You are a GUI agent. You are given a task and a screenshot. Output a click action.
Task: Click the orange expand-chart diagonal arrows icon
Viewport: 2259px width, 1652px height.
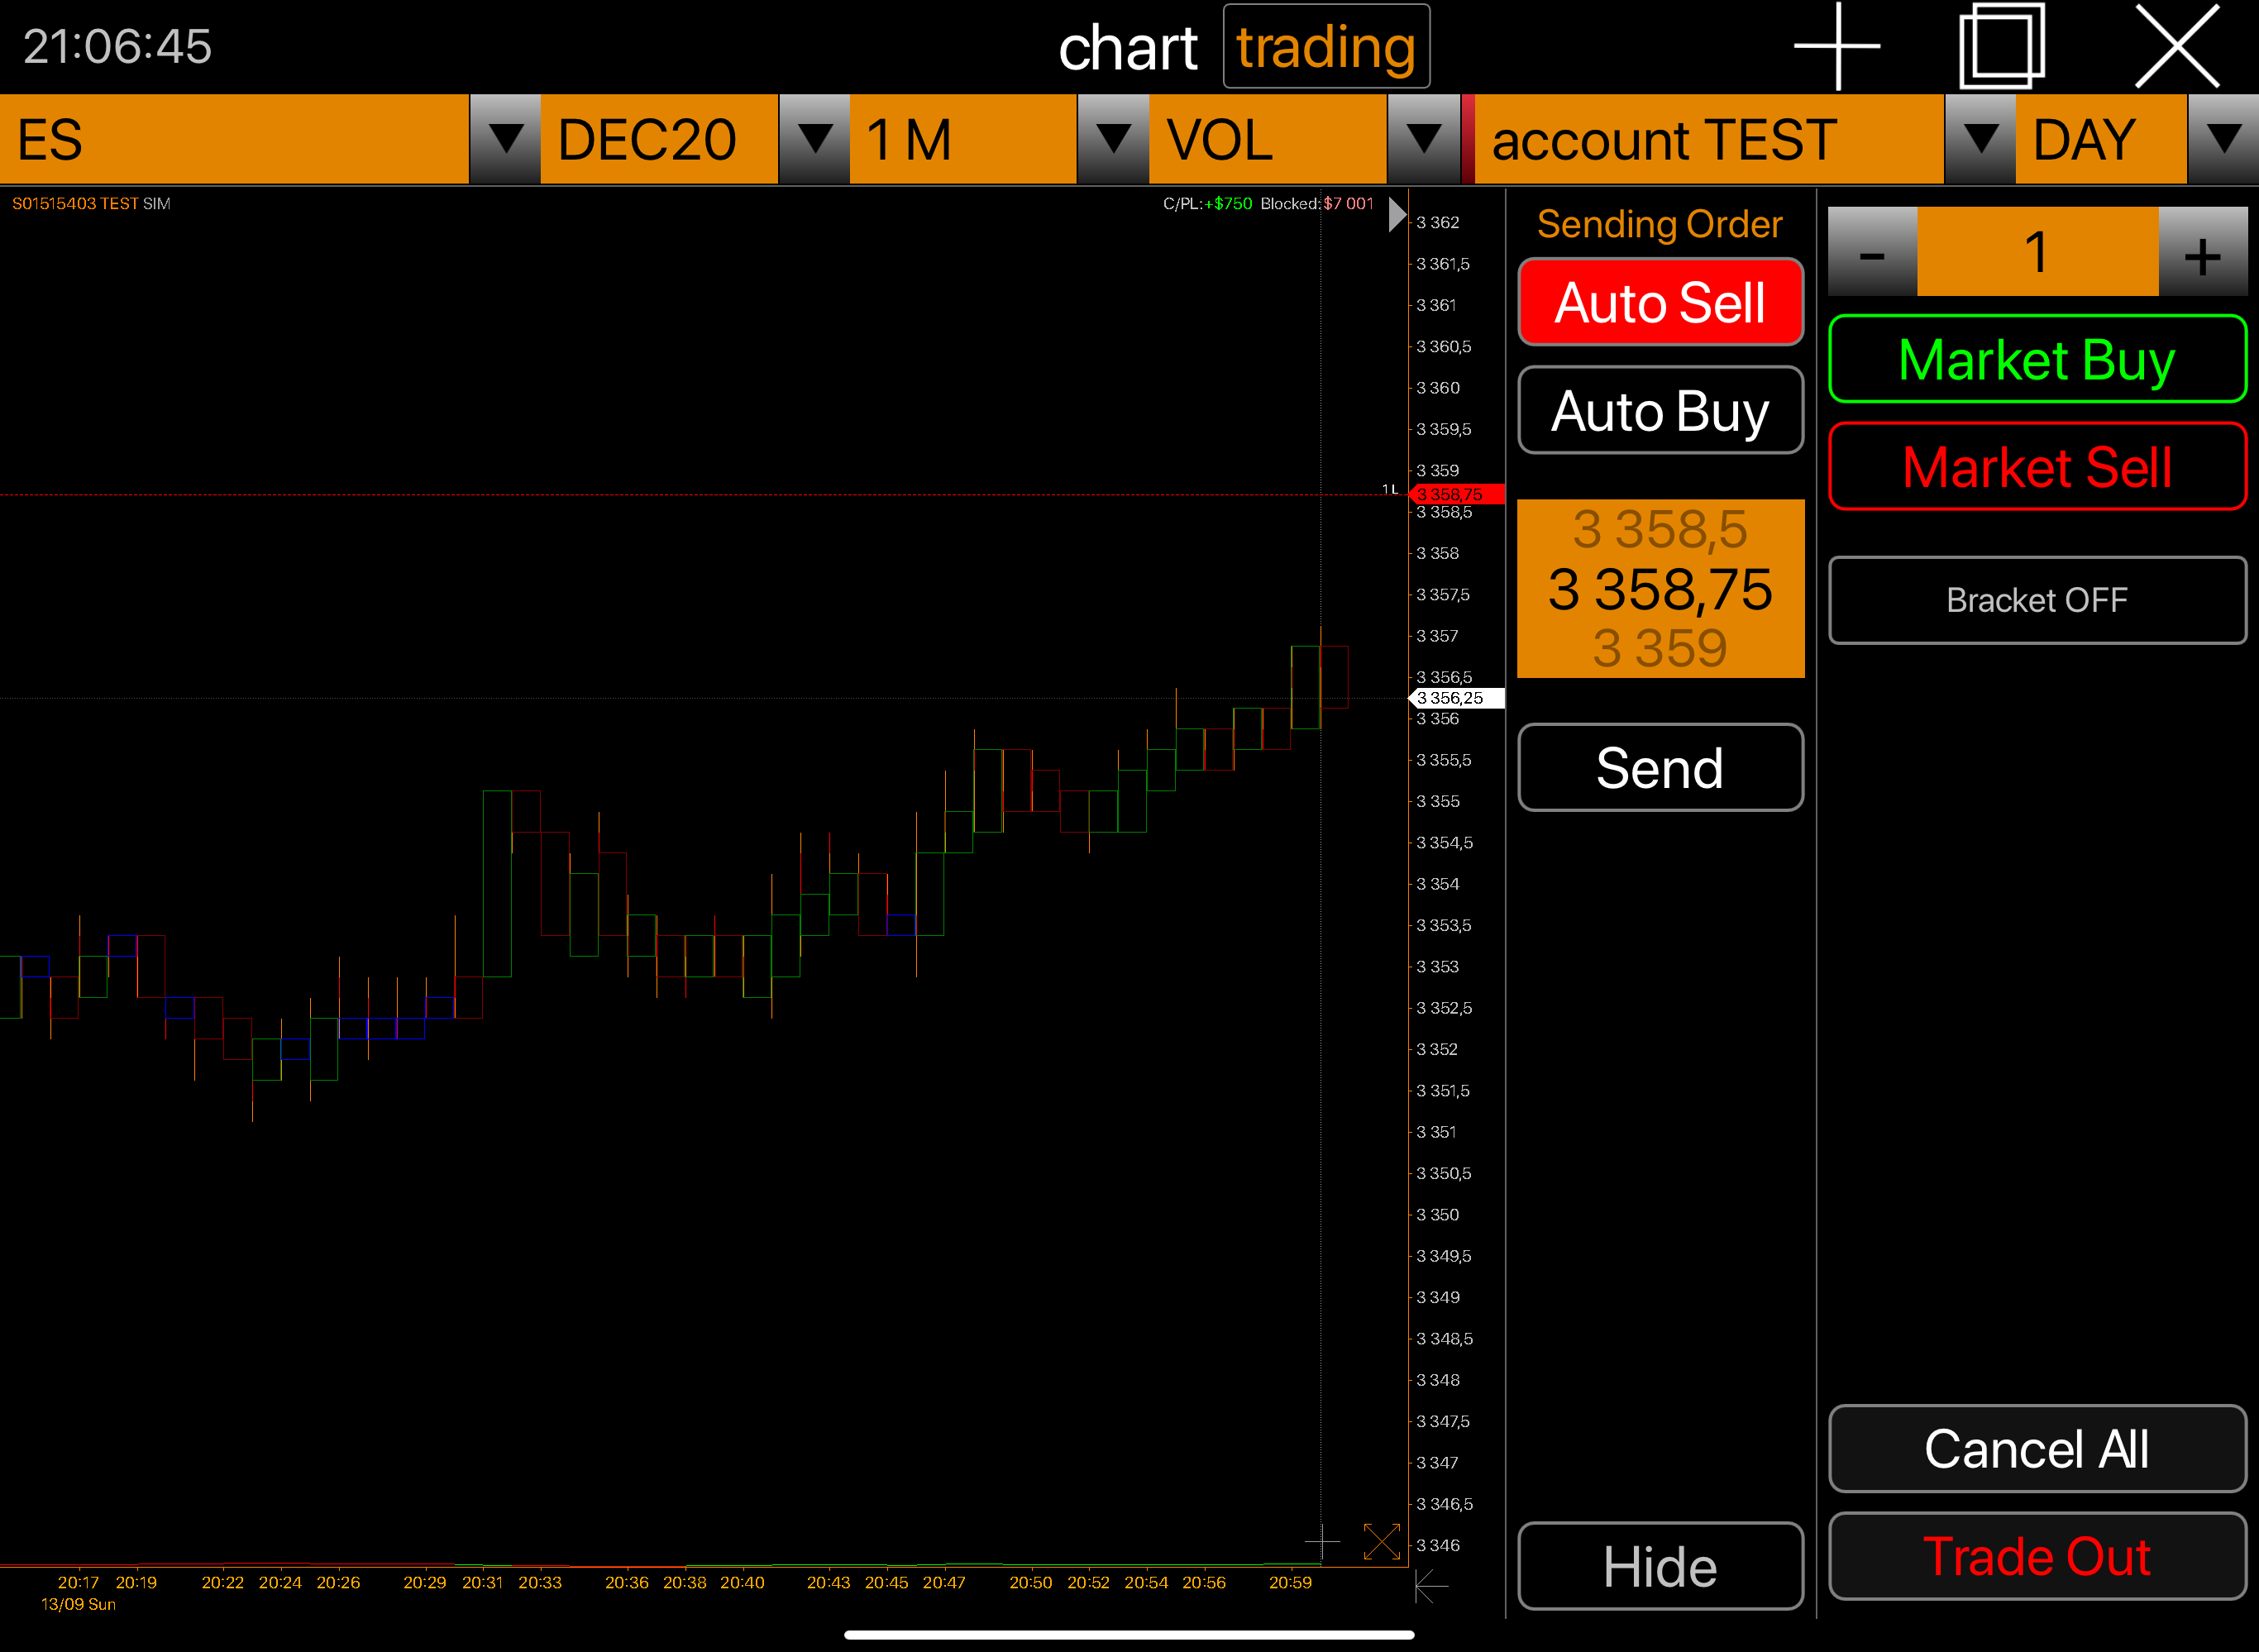coord(1381,1542)
